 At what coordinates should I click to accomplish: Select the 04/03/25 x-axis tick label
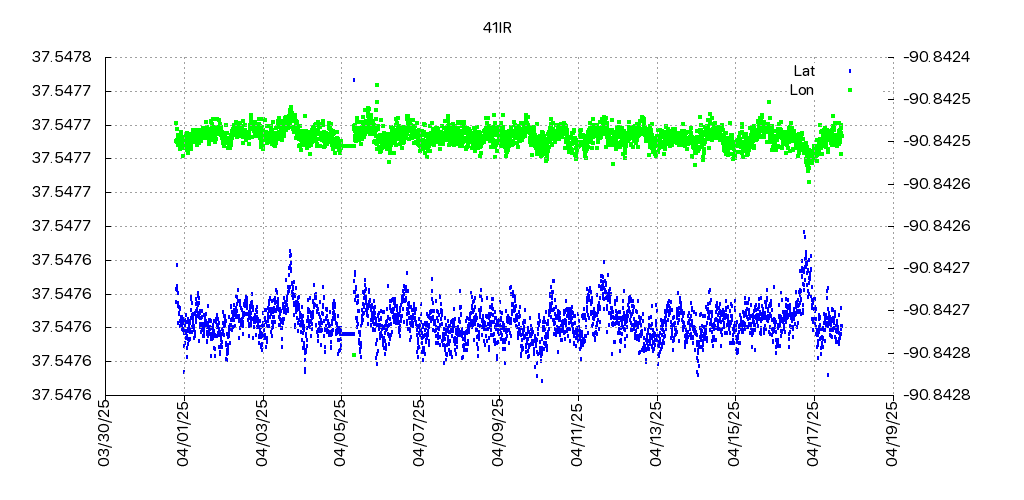coord(261,431)
